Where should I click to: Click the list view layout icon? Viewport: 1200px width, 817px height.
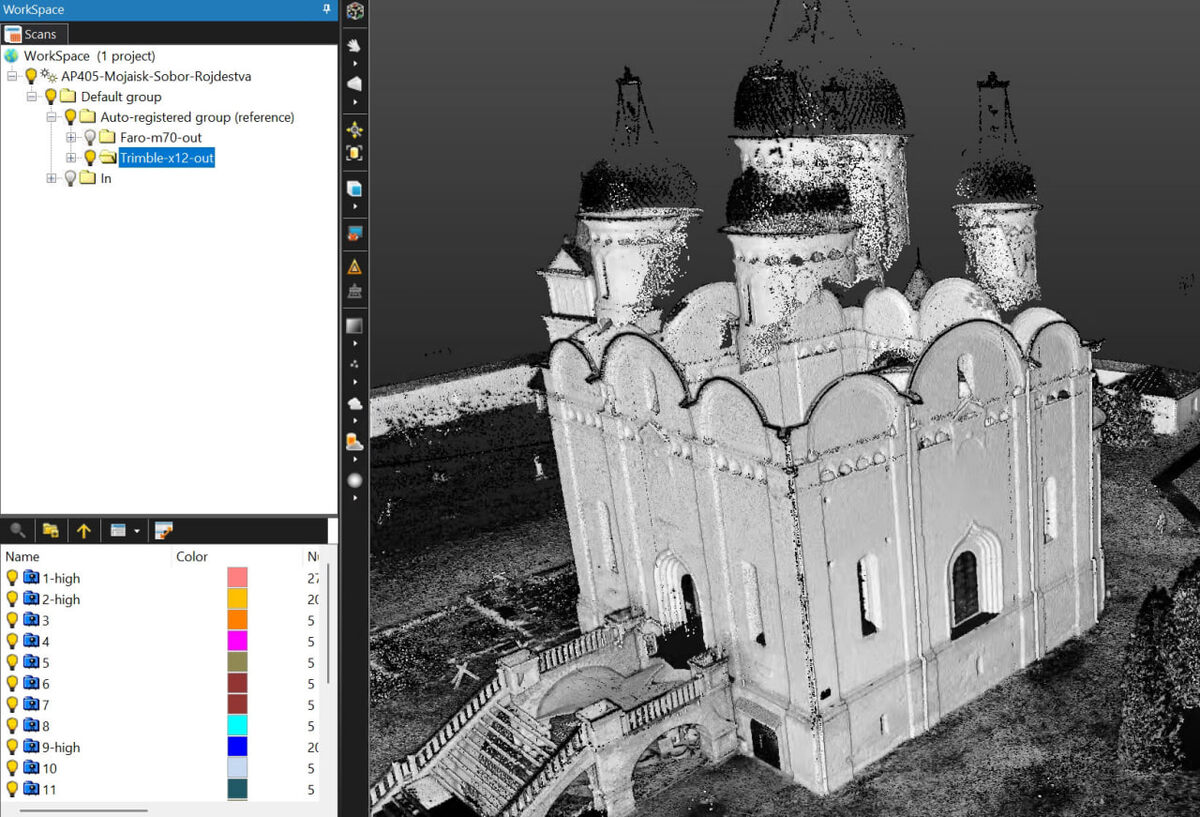point(119,530)
